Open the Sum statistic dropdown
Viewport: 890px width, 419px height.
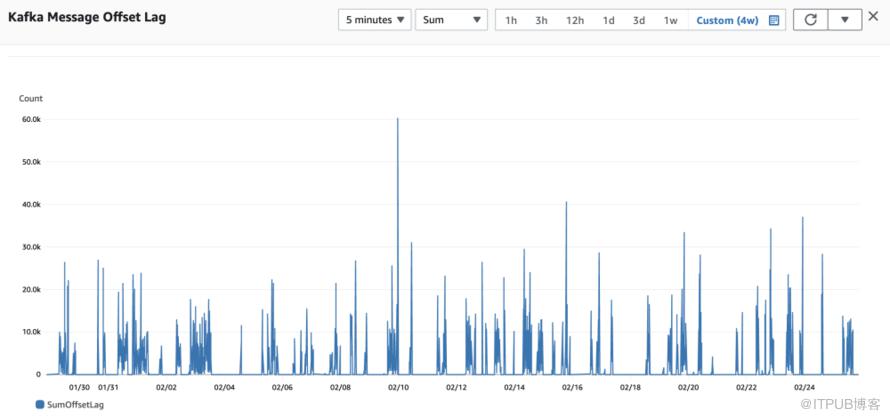click(x=451, y=20)
